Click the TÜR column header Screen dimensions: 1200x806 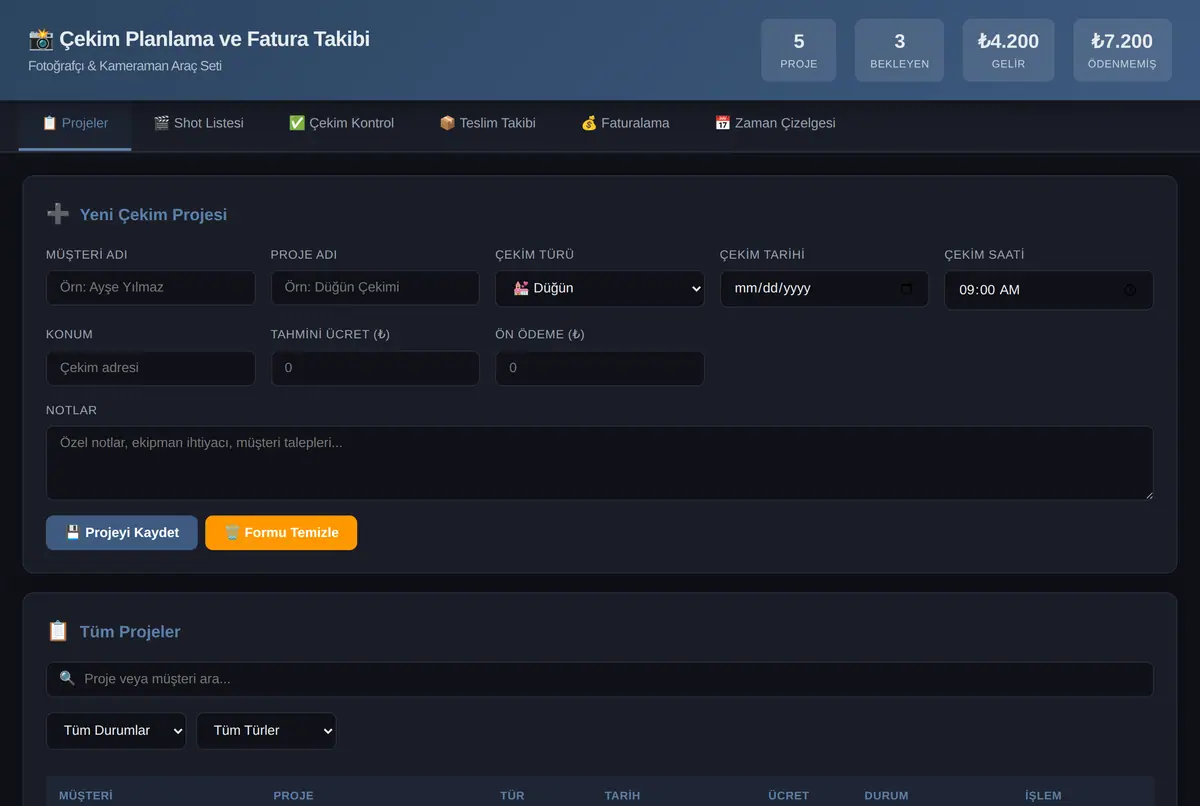tap(512, 796)
